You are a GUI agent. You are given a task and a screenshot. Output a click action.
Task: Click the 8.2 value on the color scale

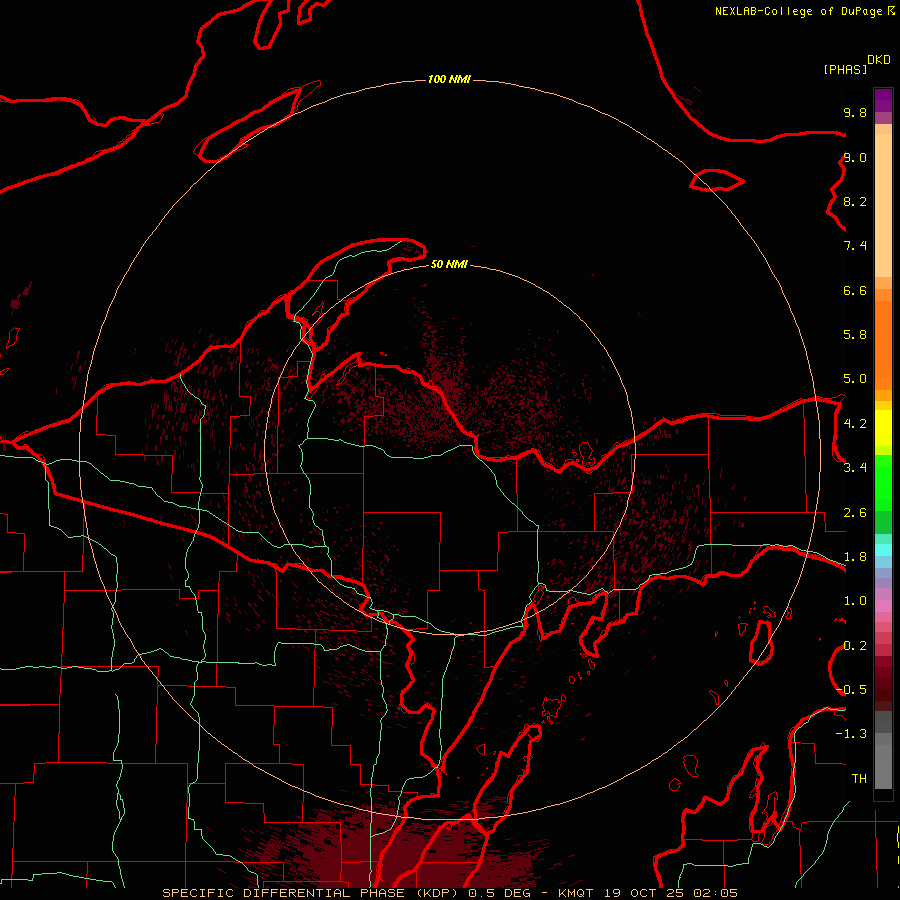coord(855,201)
